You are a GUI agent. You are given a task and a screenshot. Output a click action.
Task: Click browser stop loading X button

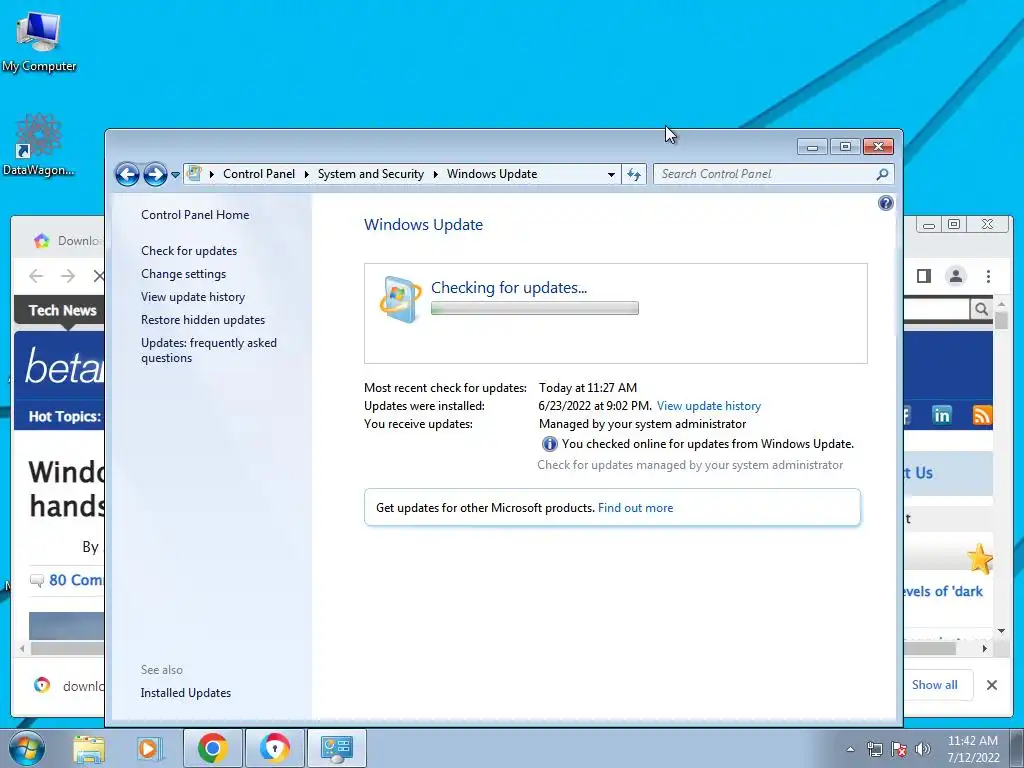click(98, 276)
